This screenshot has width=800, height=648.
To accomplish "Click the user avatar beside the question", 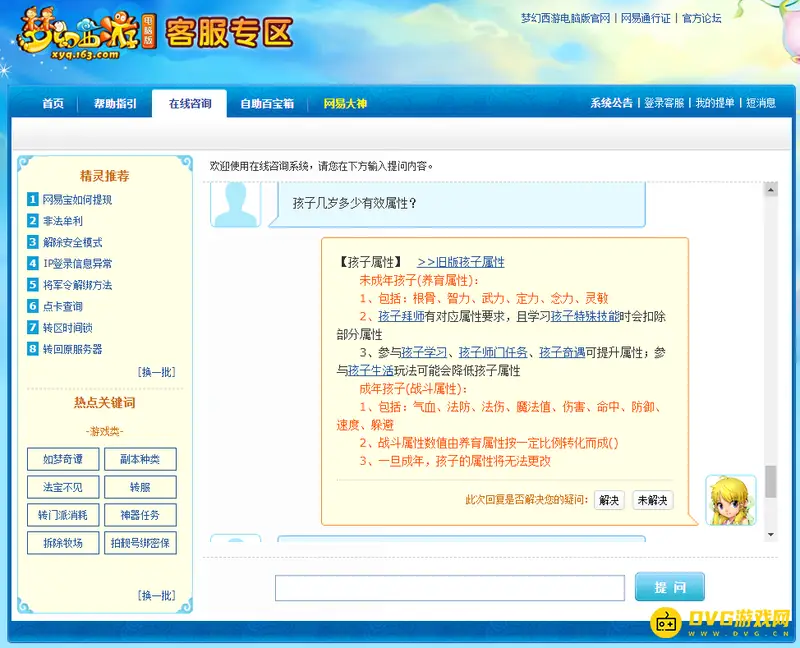I will tap(236, 204).
